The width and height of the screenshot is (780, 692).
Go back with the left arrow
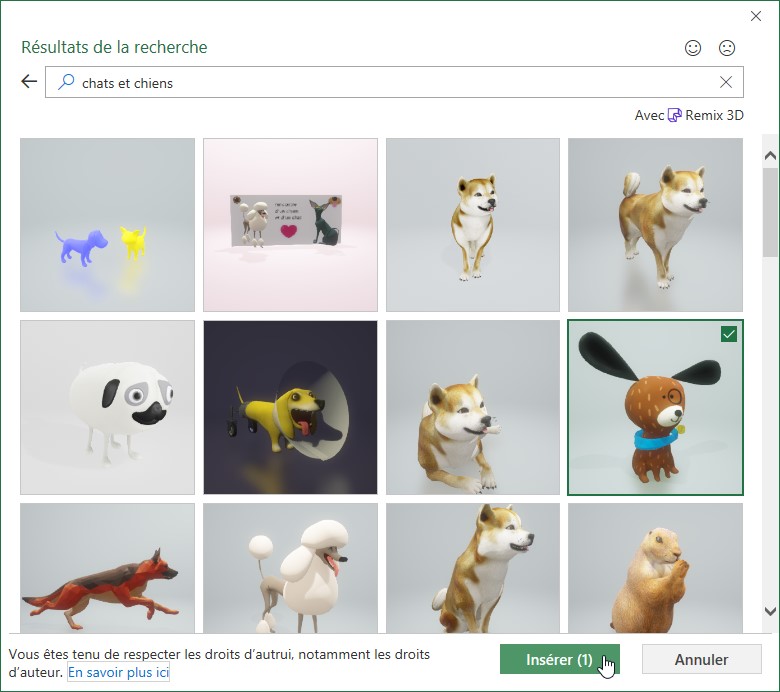(x=29, y=82)
